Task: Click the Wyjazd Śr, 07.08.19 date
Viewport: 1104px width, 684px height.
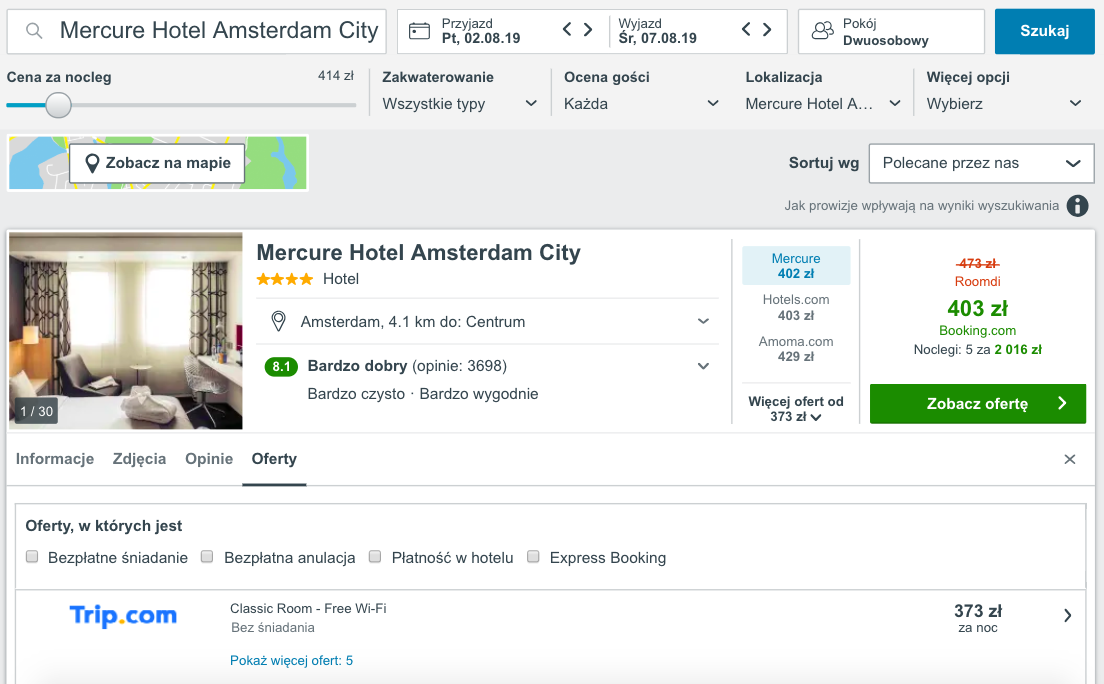Action: 658,31
